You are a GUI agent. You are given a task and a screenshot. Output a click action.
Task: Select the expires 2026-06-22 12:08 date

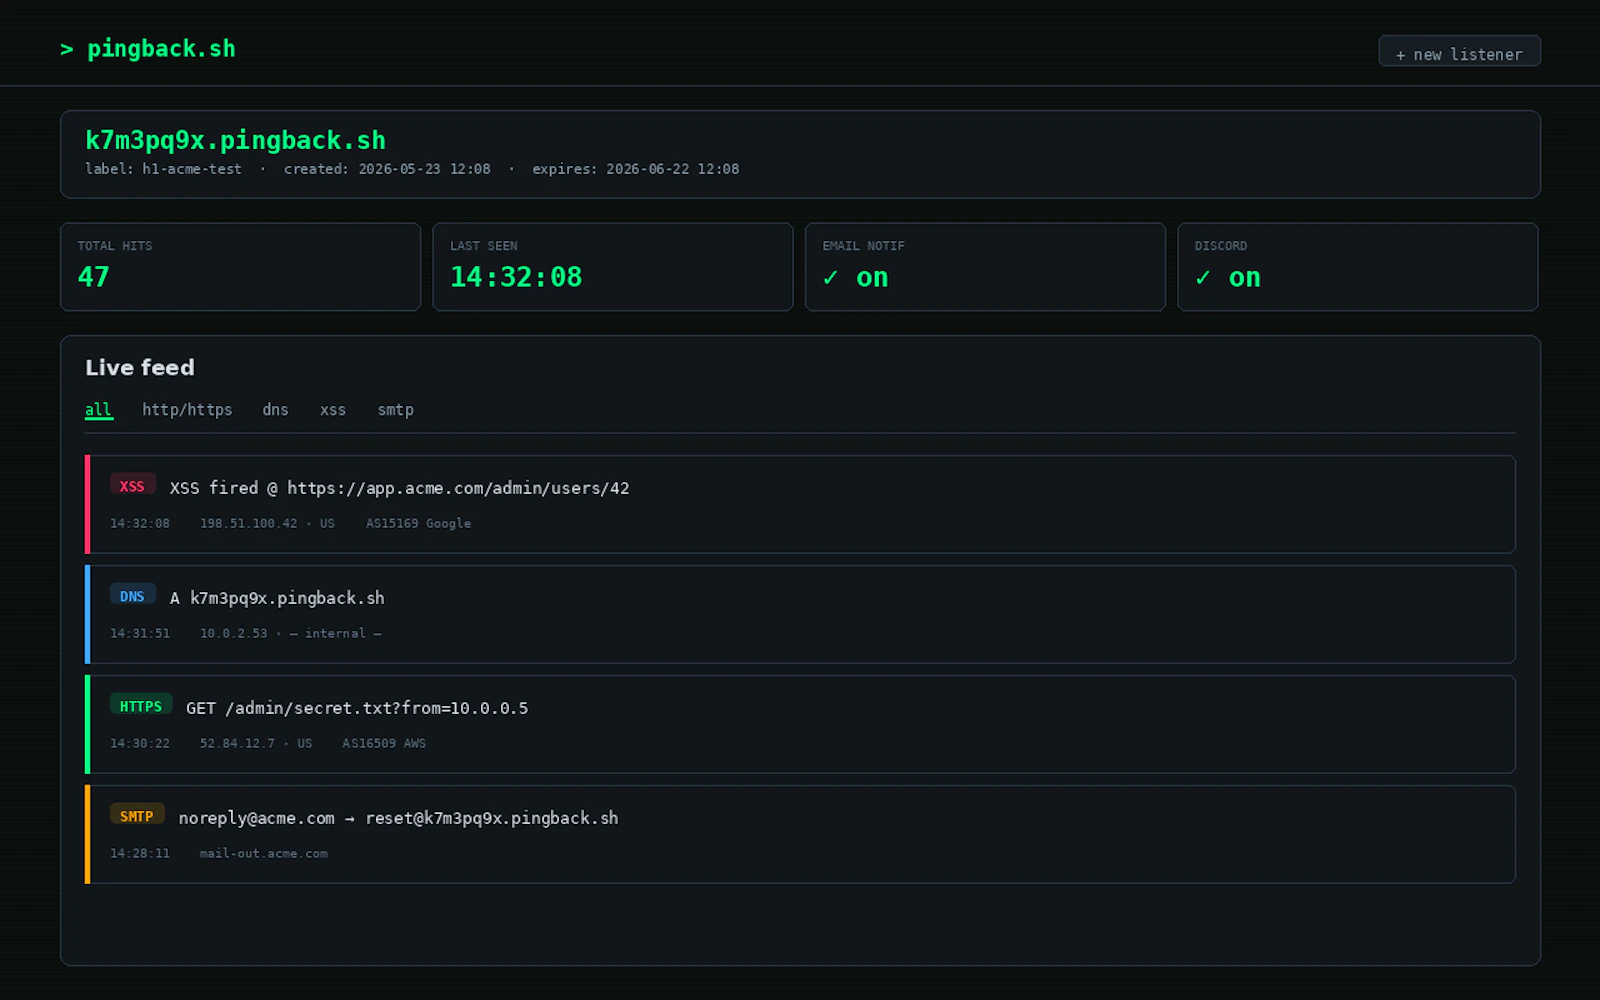[635, 169]
